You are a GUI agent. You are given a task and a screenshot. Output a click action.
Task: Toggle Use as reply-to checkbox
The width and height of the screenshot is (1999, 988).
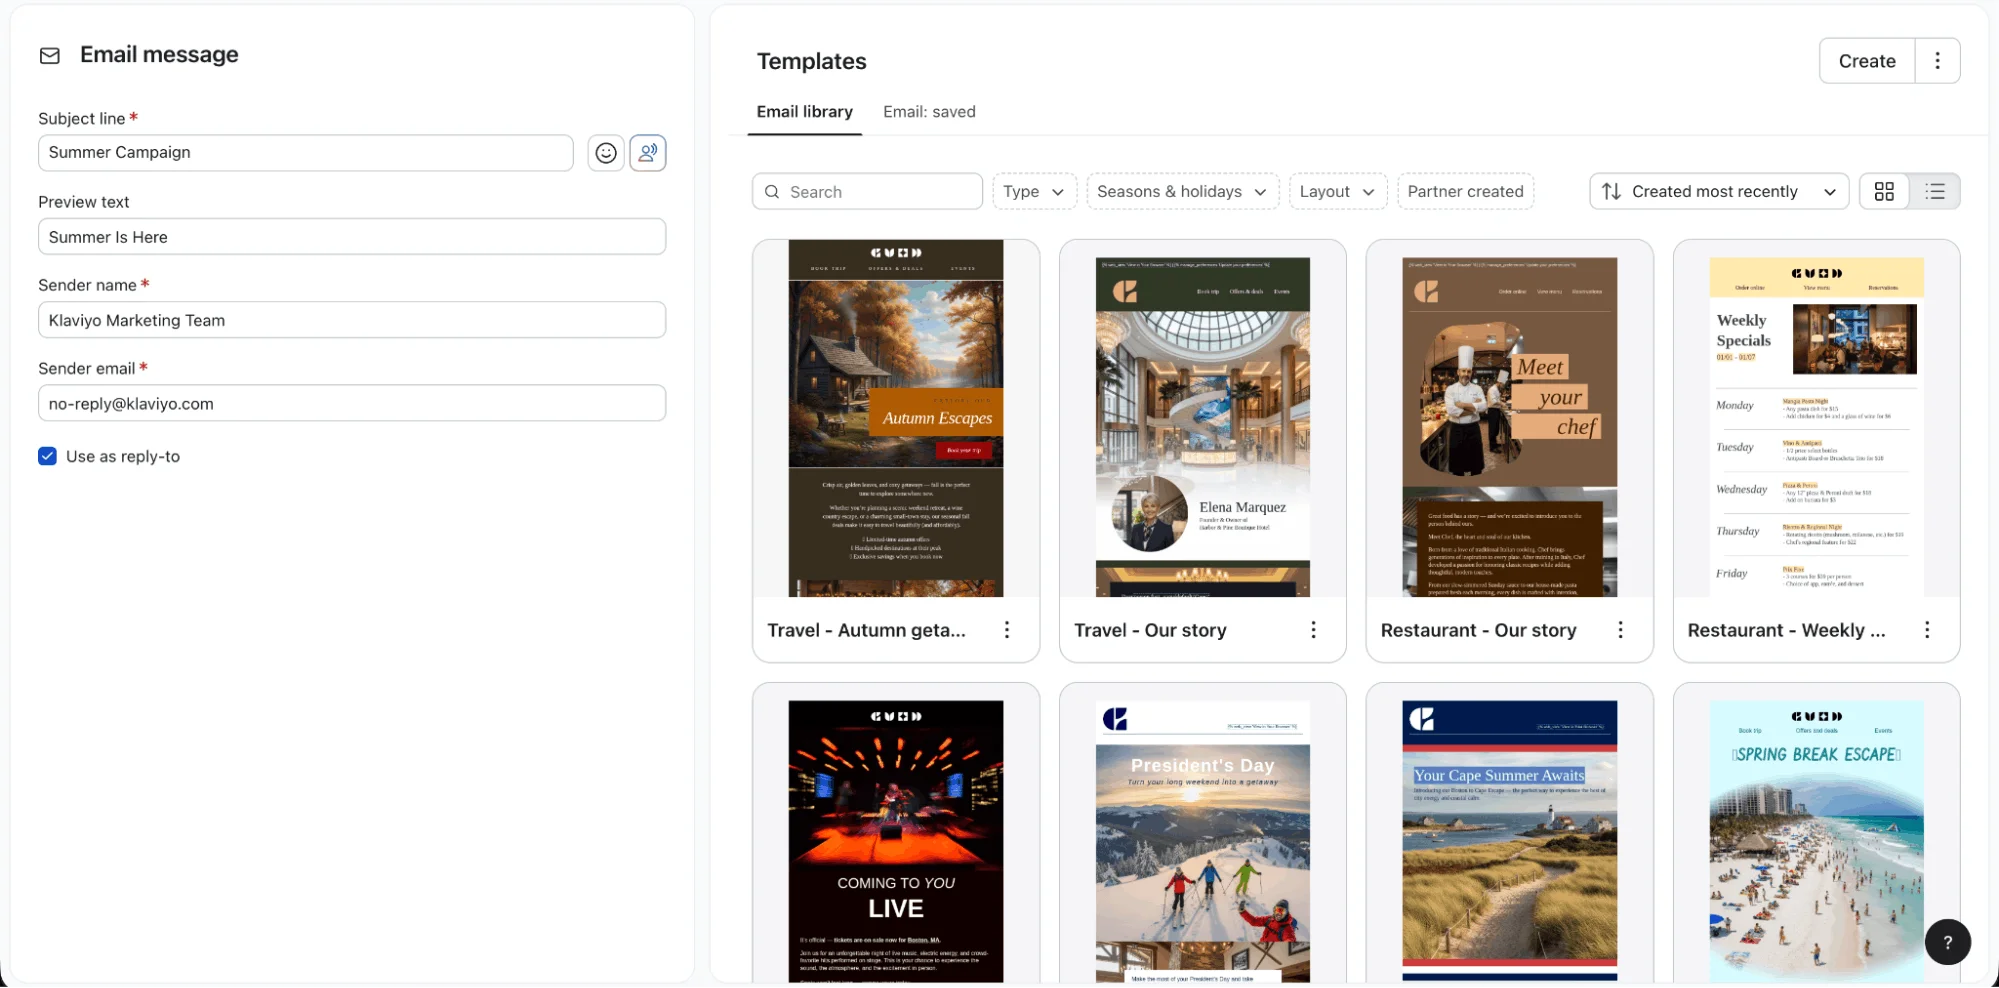[47, 456]
